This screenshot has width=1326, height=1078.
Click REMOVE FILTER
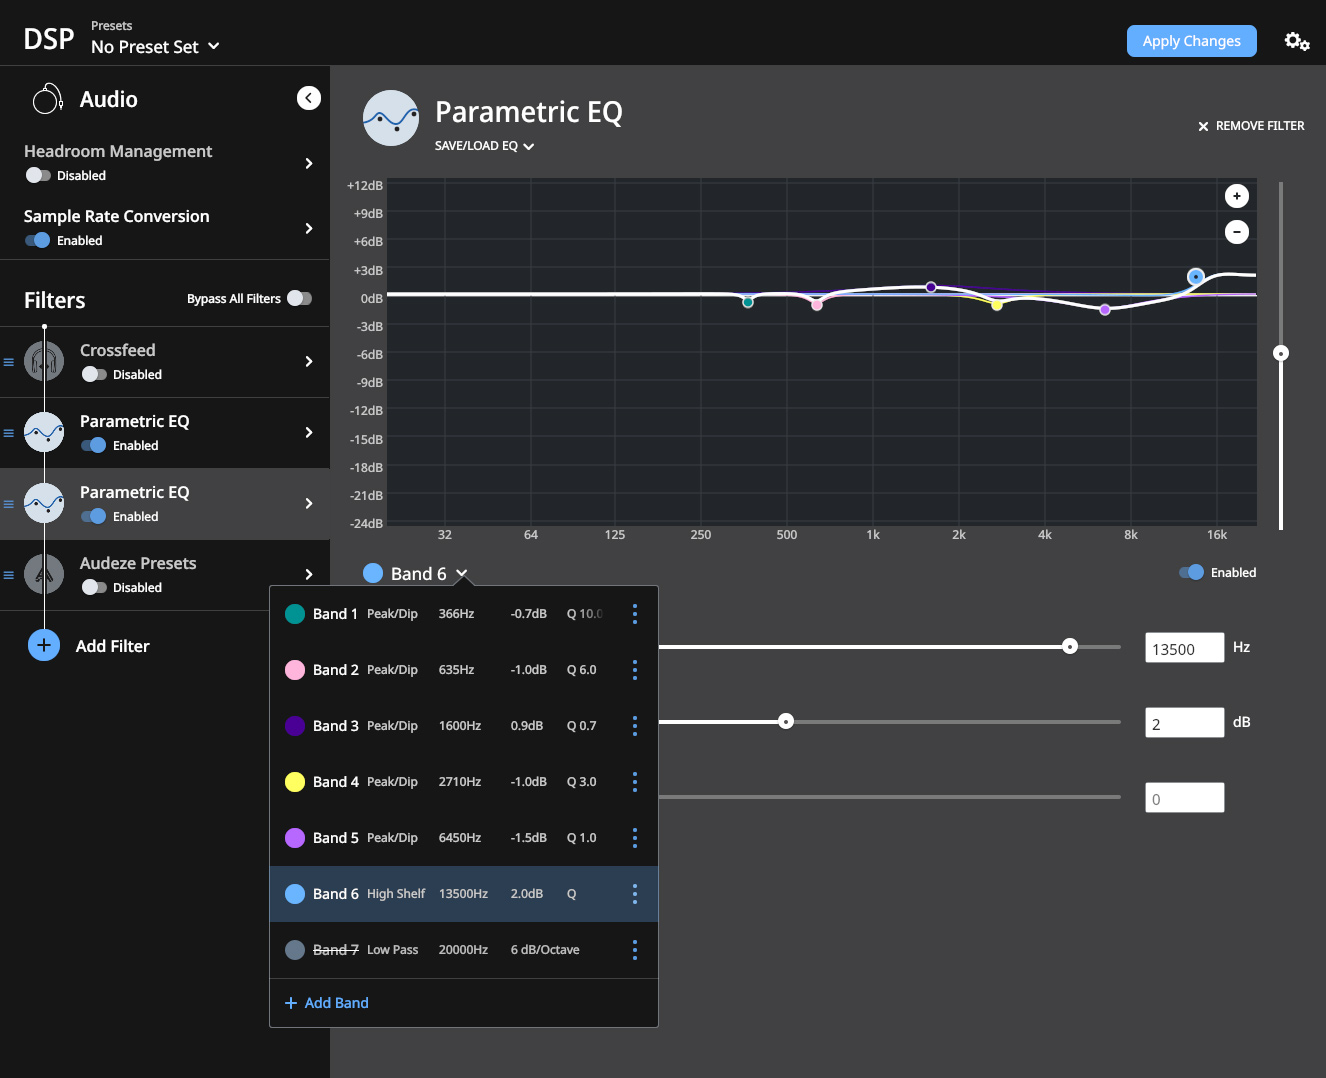click(x=1251, y=126)
